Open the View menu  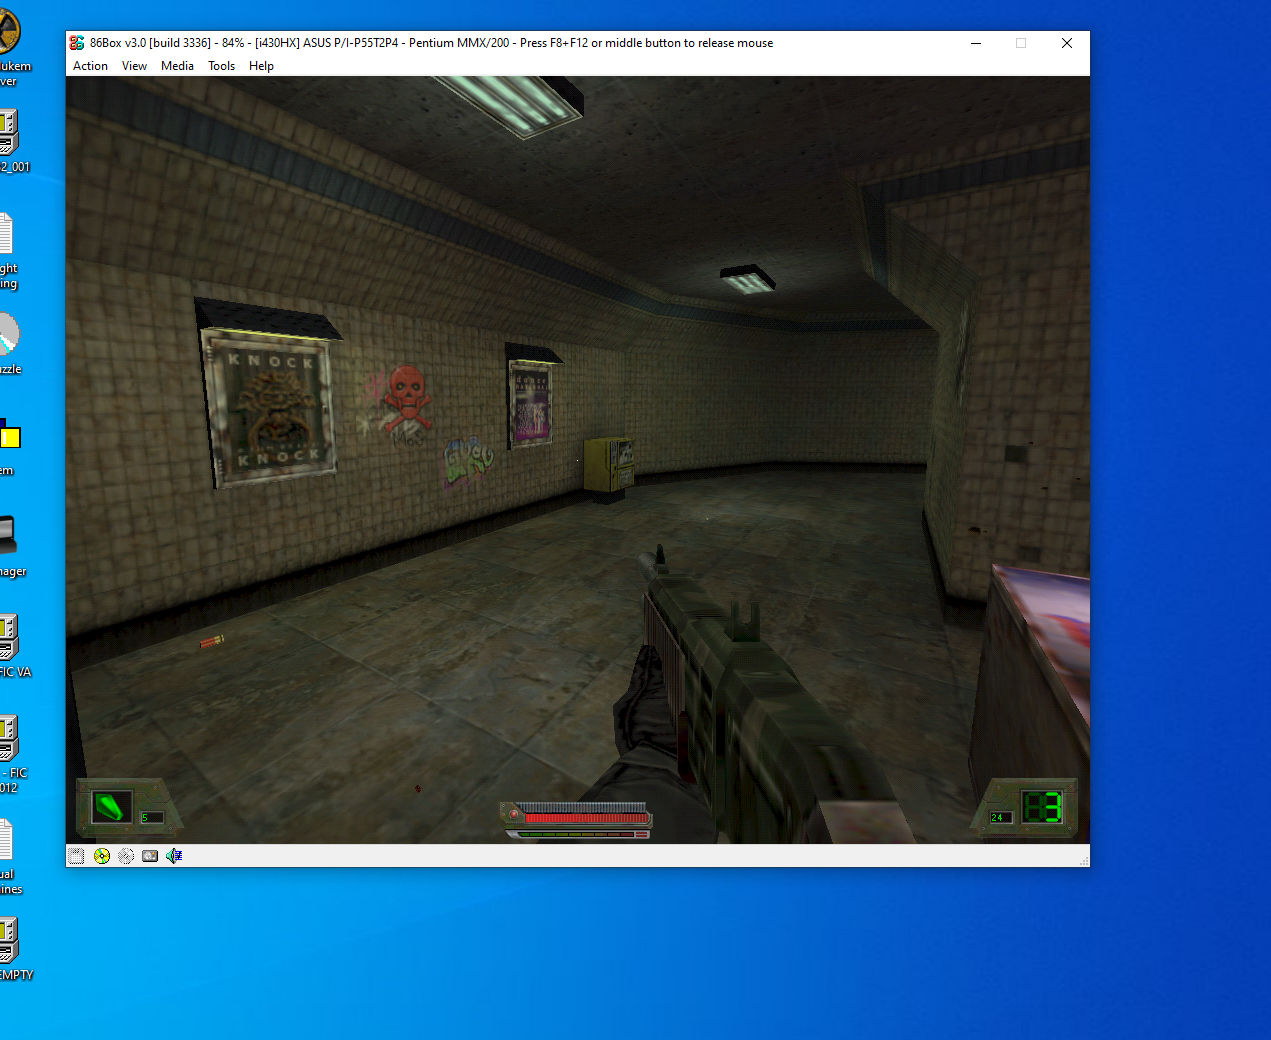pos(134,66)
